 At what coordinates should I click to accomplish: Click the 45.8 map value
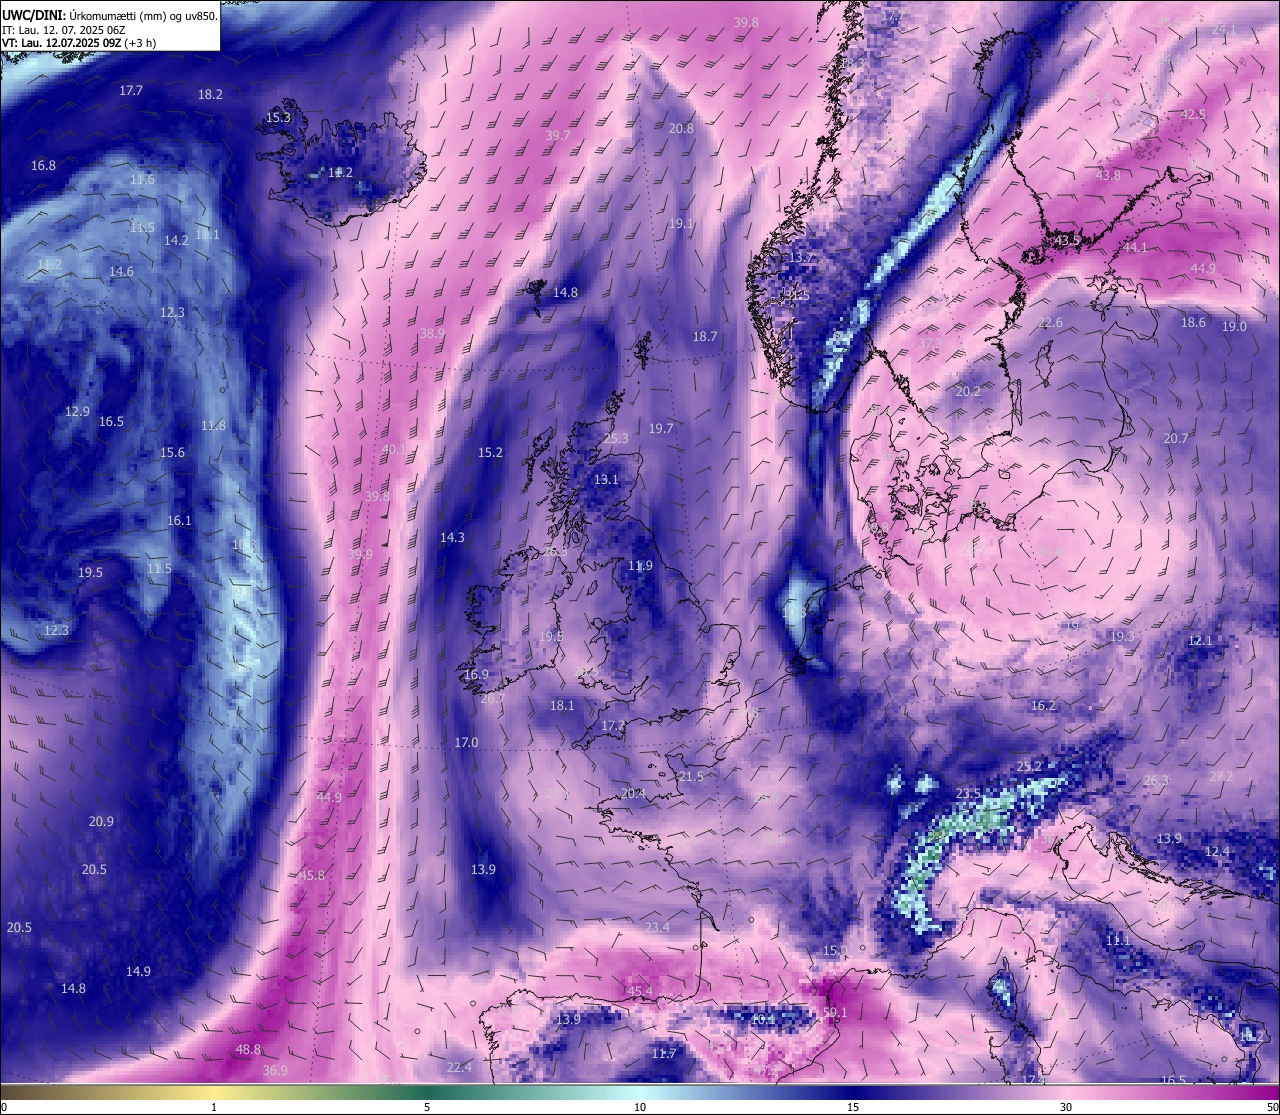click(312, 875)
